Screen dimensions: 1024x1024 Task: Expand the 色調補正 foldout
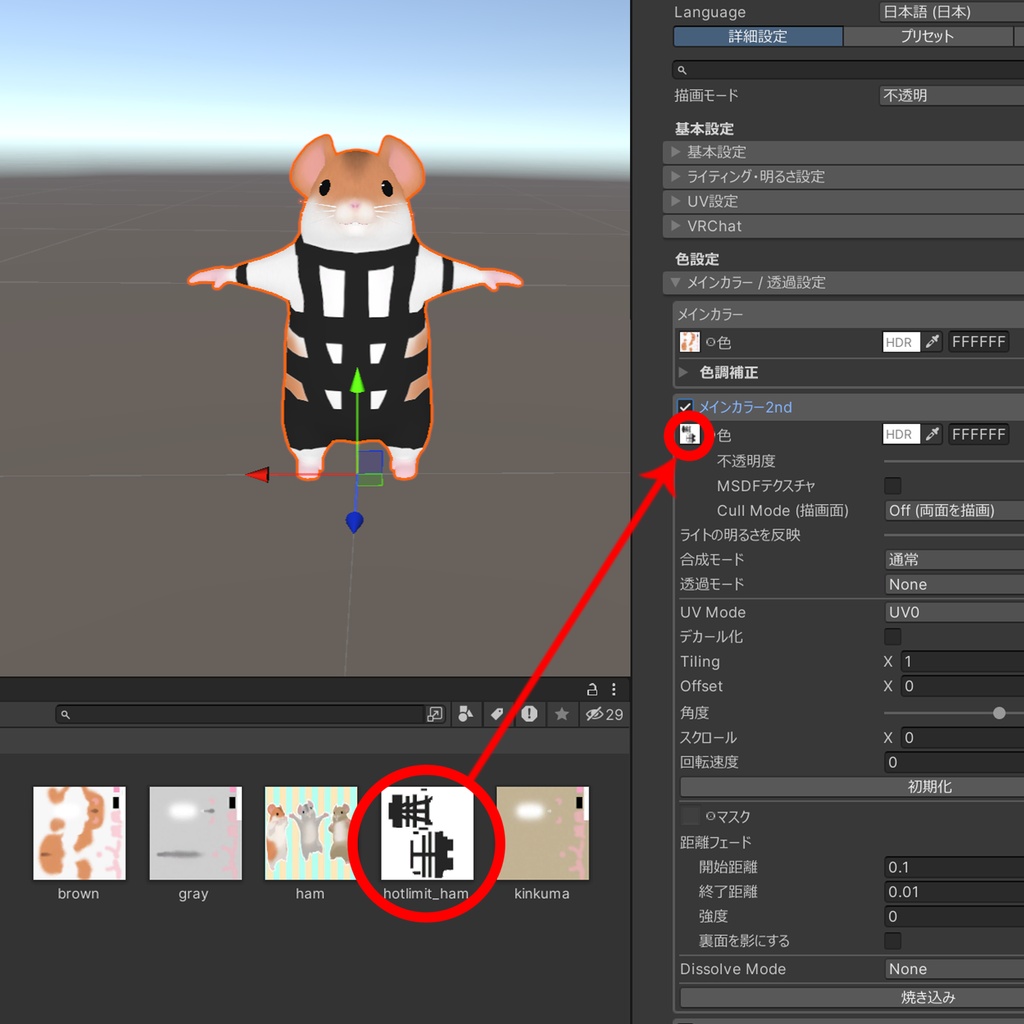[683, 372]
